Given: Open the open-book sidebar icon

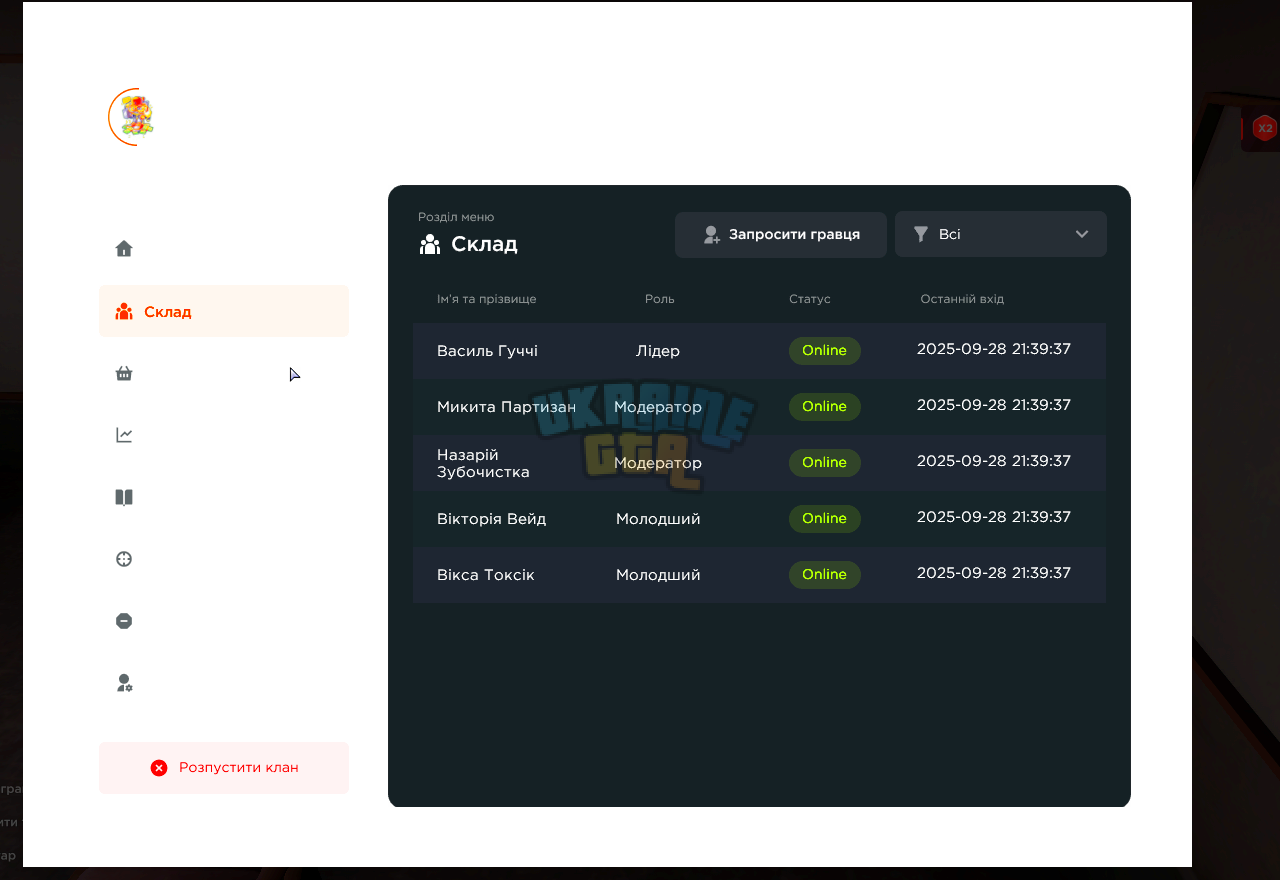Looking at the screenshot, I should click(x=124, y=497).
